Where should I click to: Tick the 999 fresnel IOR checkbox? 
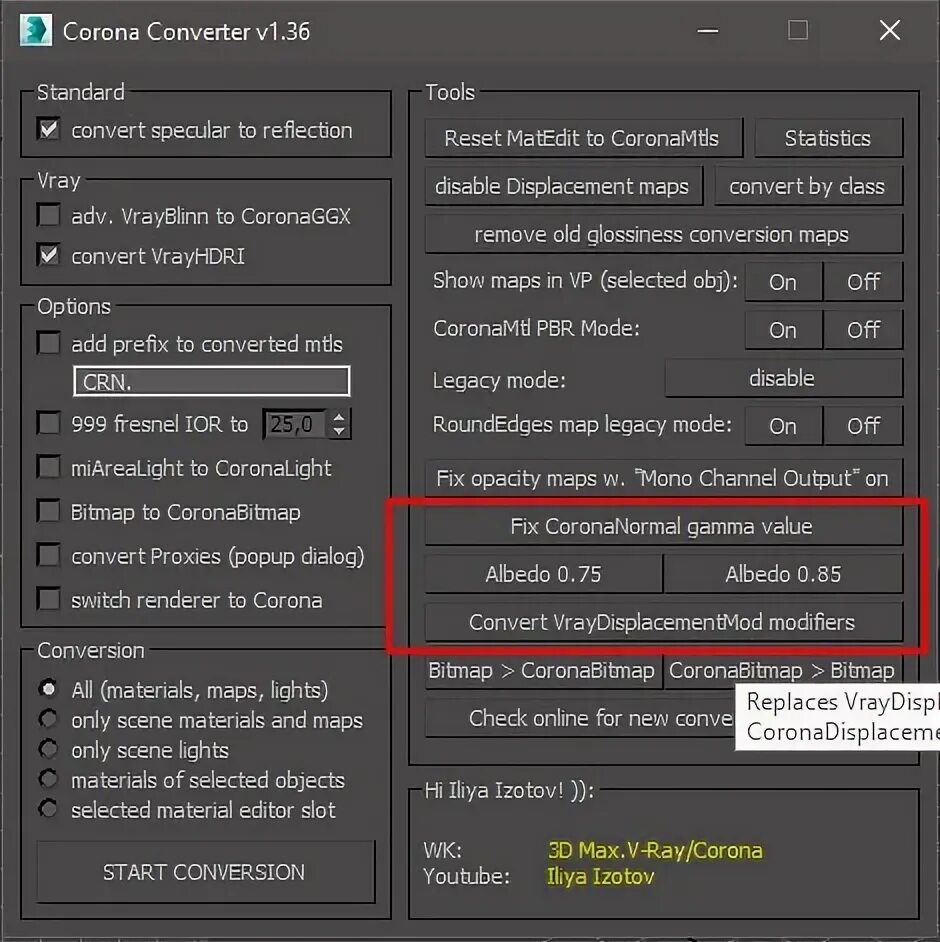49,423
